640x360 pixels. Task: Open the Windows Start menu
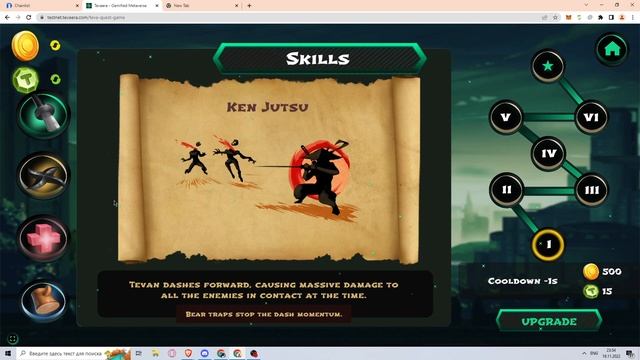[x=8, y=353]
